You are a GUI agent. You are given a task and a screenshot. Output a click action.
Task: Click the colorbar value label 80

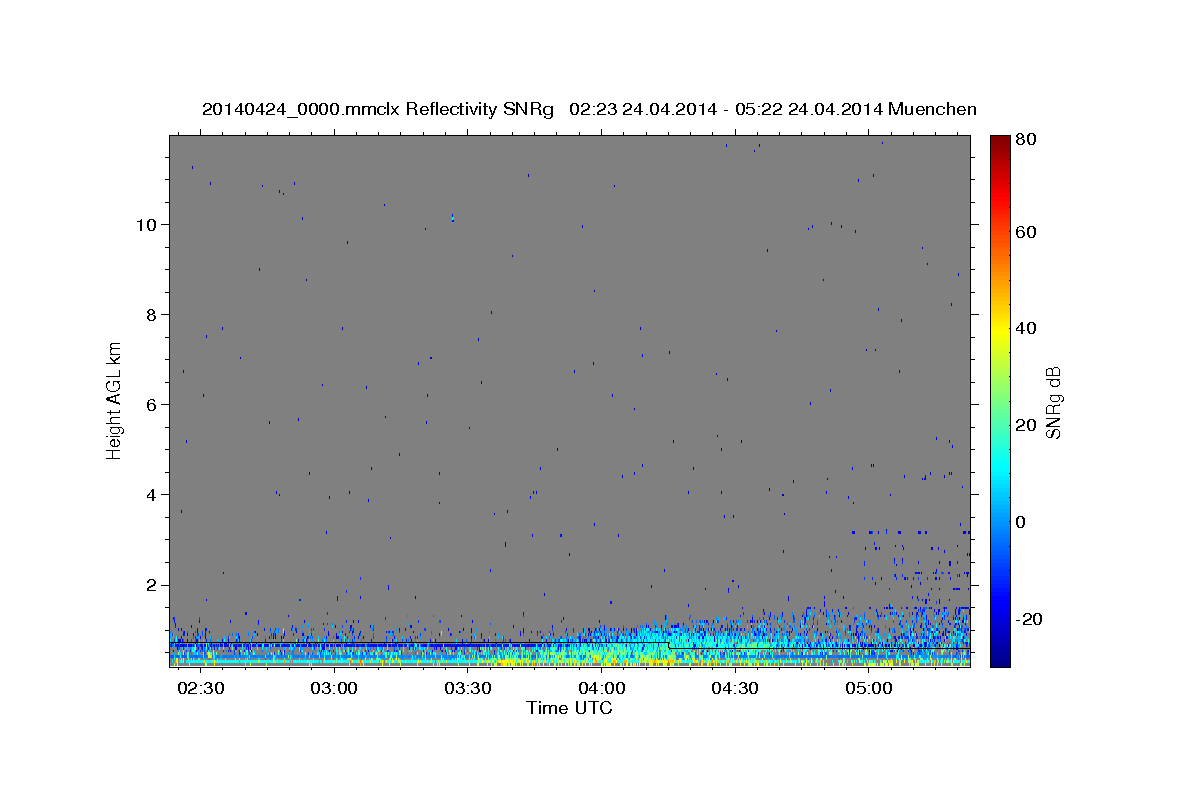[1025, 139]
